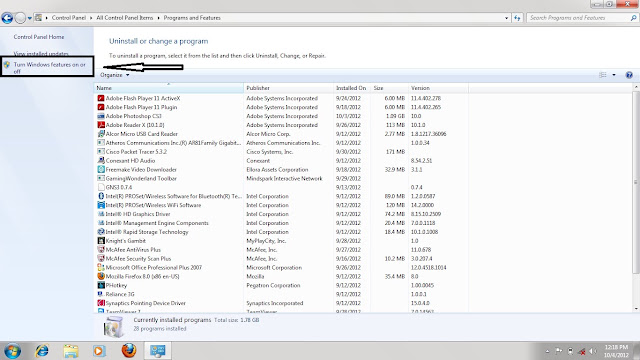The height and width of the screenshot is (360, 640).
Task: Select Adobe Reader X icon
Action: (101, 125)
